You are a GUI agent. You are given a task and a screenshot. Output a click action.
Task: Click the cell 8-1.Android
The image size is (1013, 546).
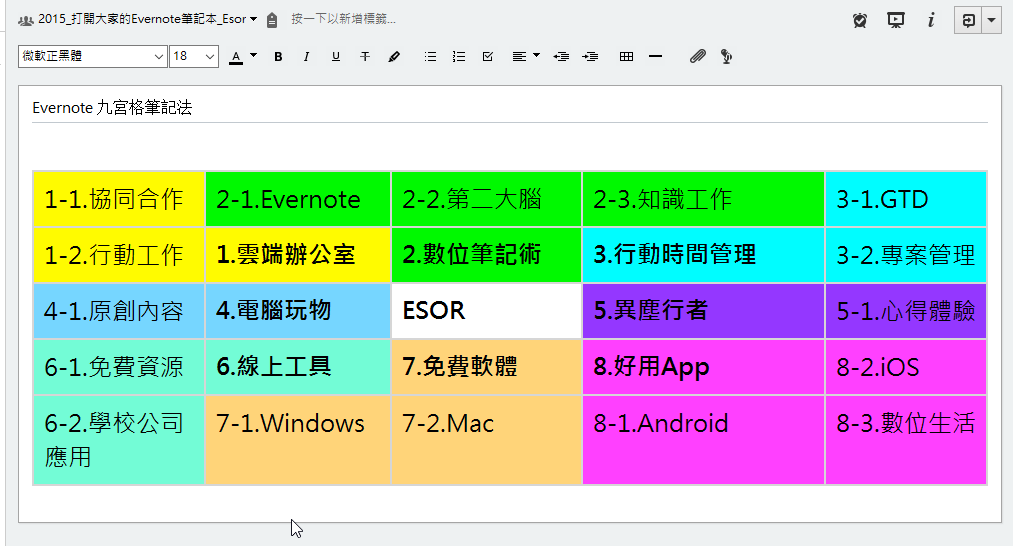click(x=704, y=440)
